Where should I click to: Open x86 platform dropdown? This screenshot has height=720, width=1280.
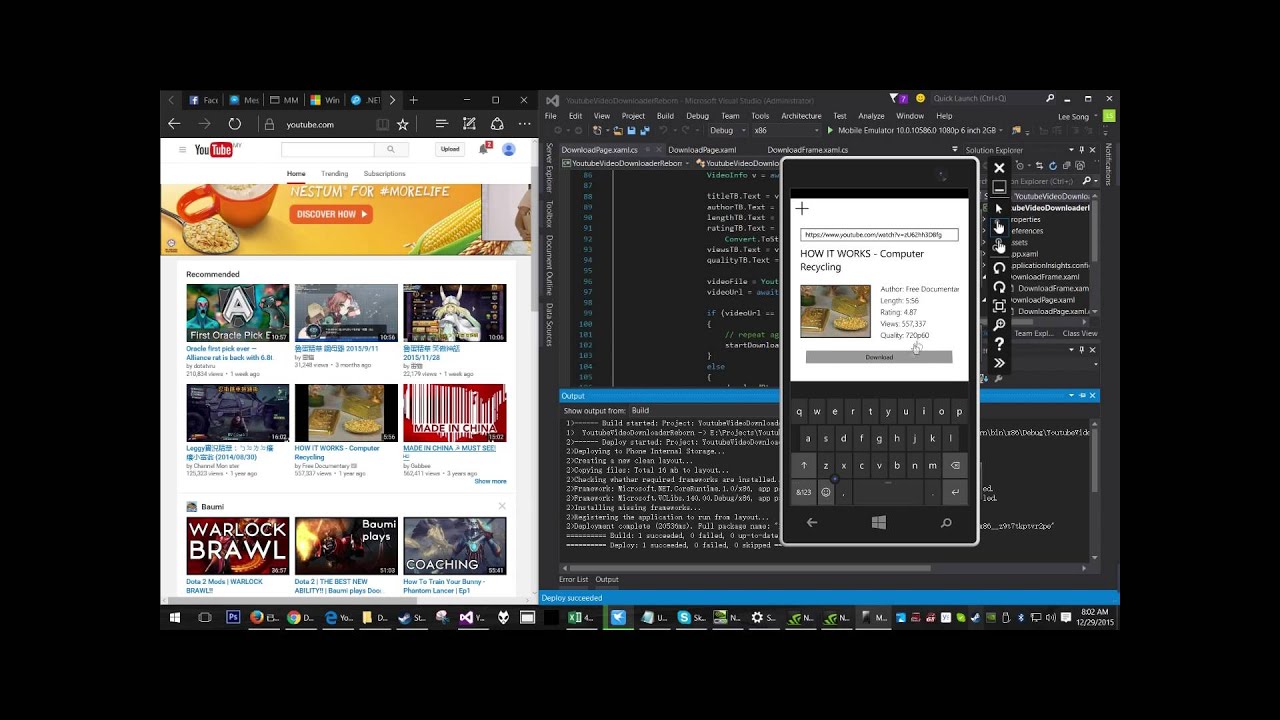785,130
